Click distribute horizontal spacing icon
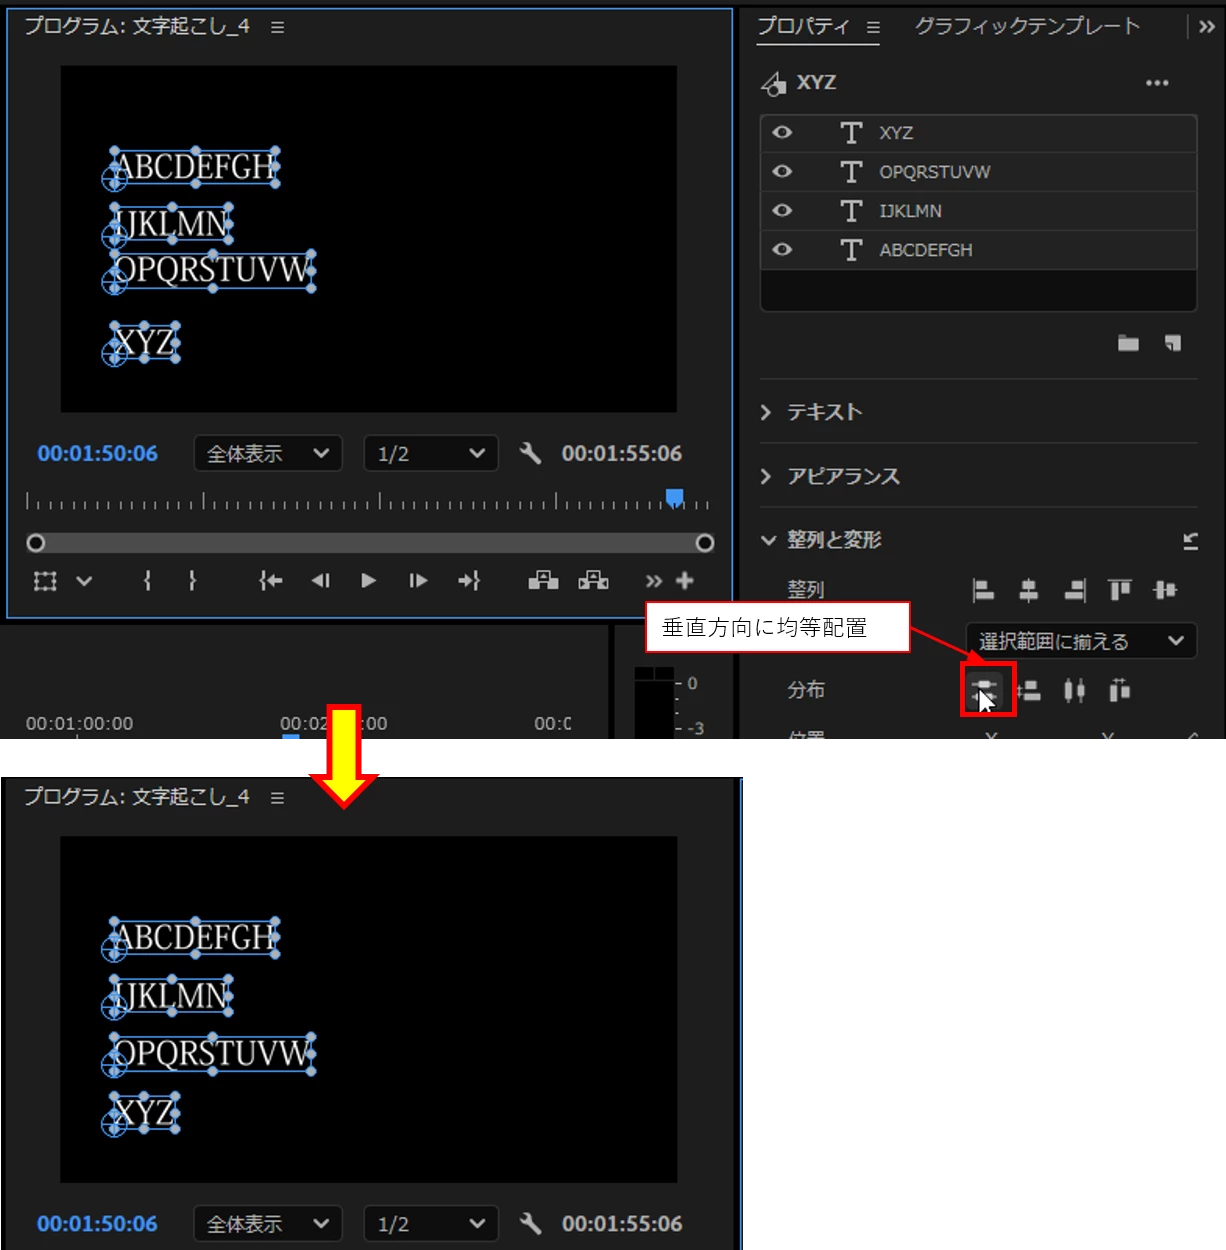The image size is (1226, 1250). coord(1119,690)
